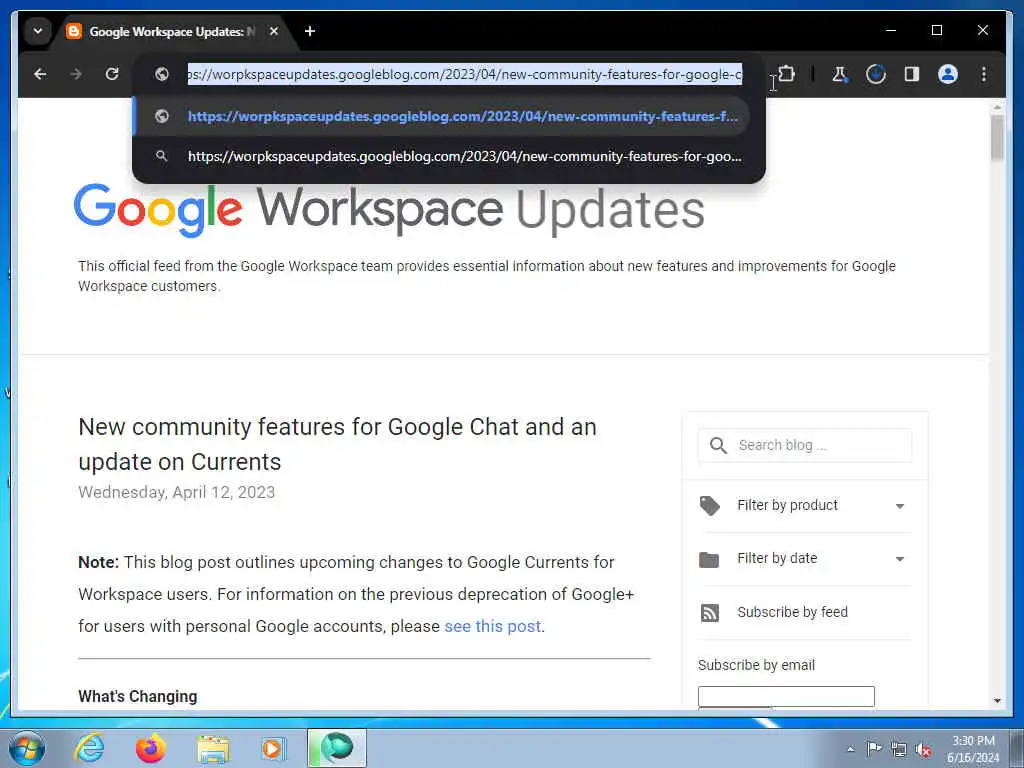Click the Filter by product tag icon
The width and height of the screenshot is (1024, 768).
(709, 505)
